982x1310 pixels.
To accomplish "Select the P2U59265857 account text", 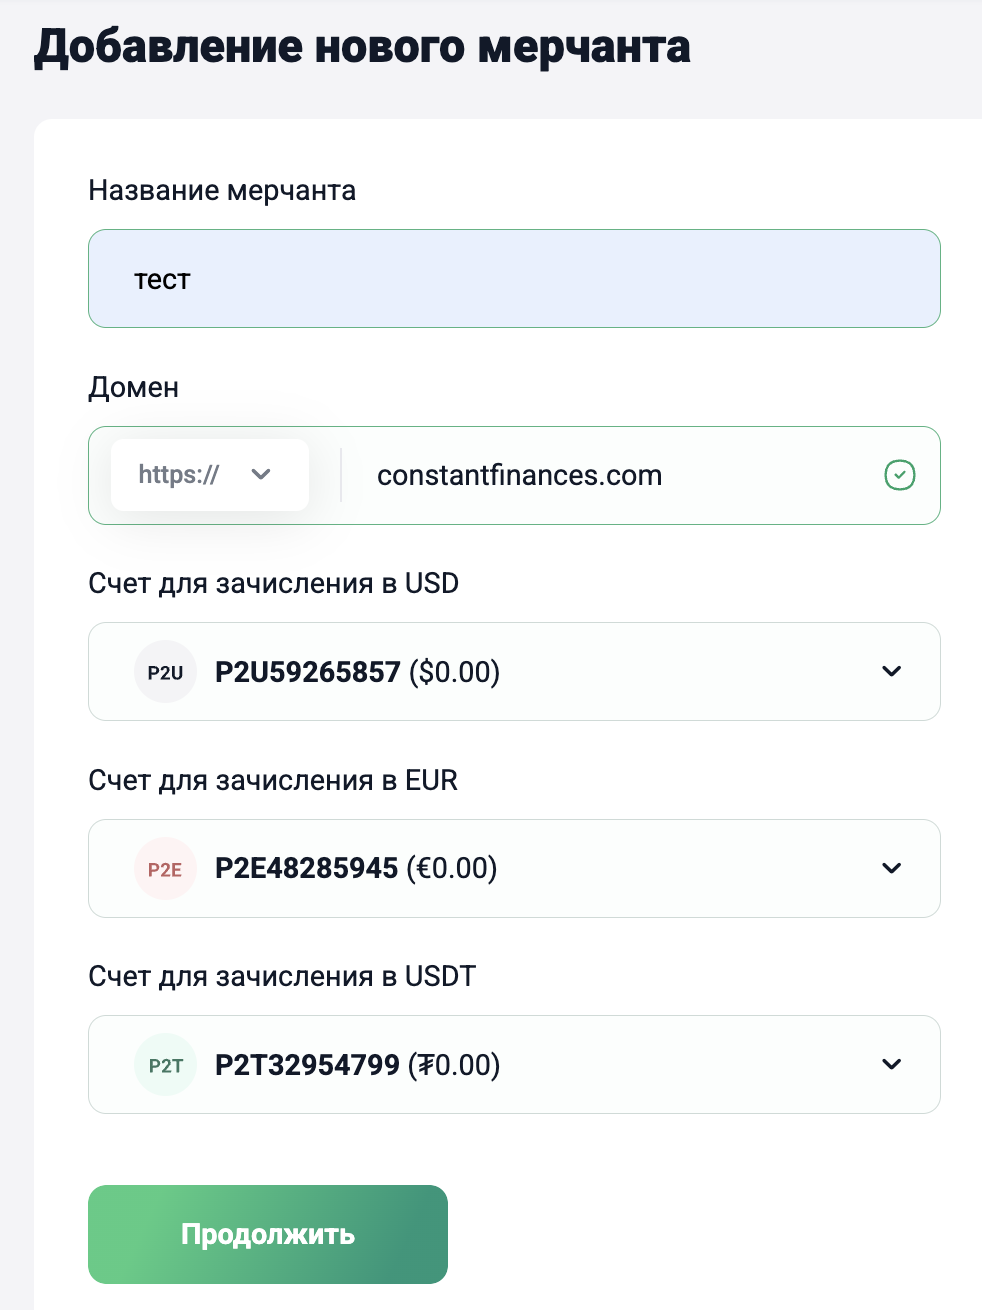I will point(308,672).
